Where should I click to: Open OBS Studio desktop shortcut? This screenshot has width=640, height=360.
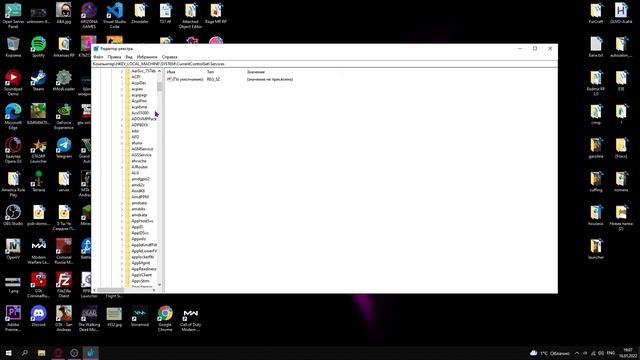click(13, 215)
